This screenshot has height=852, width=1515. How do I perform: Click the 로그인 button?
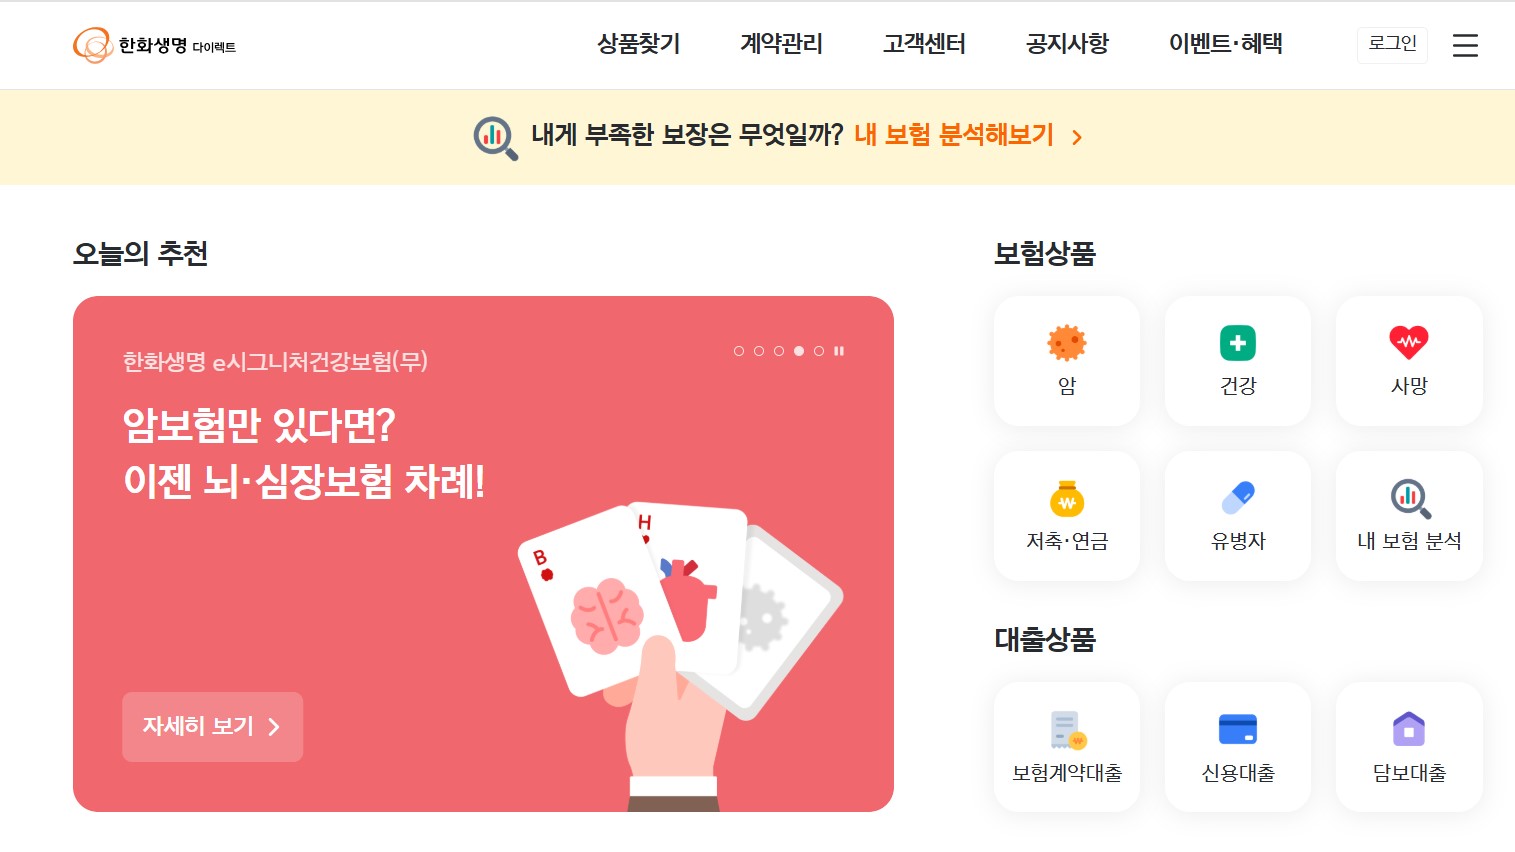[x=1392, y=44]
